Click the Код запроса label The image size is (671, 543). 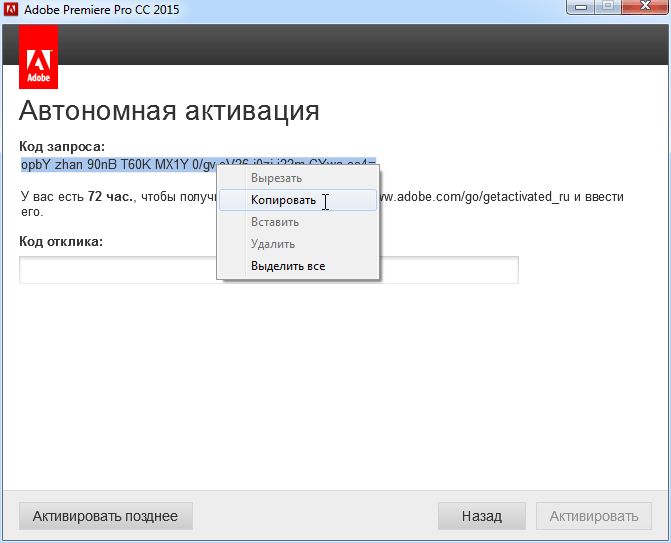point(62,147)
